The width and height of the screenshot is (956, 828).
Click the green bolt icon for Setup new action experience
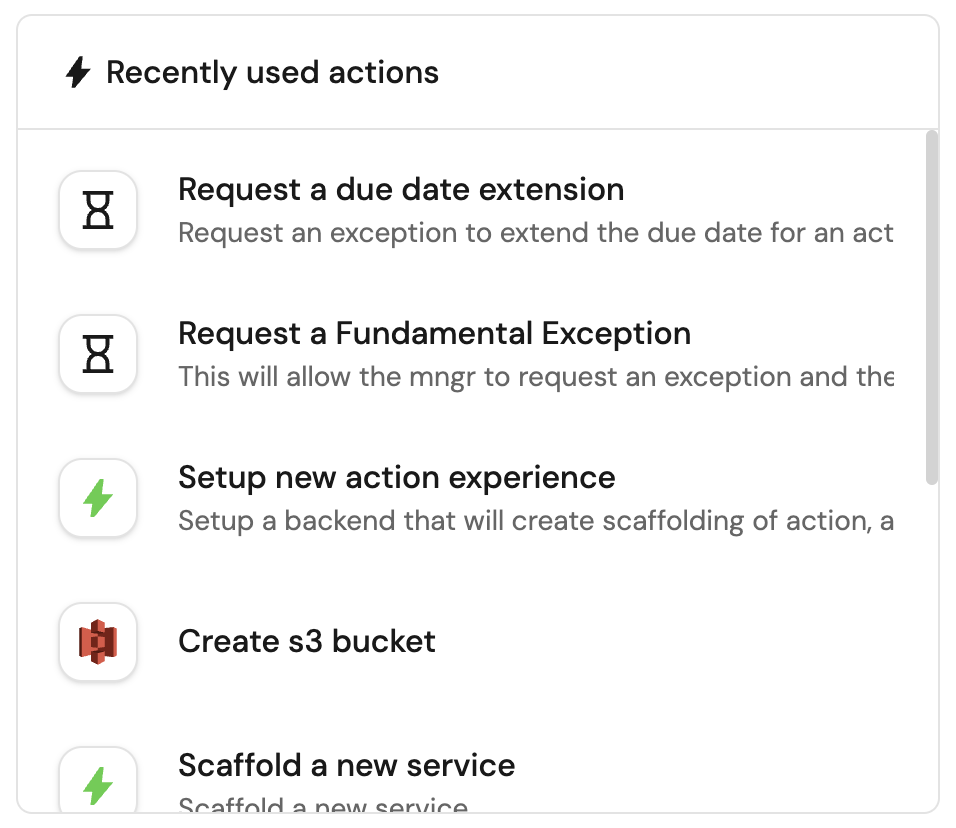tap(98, 498)
